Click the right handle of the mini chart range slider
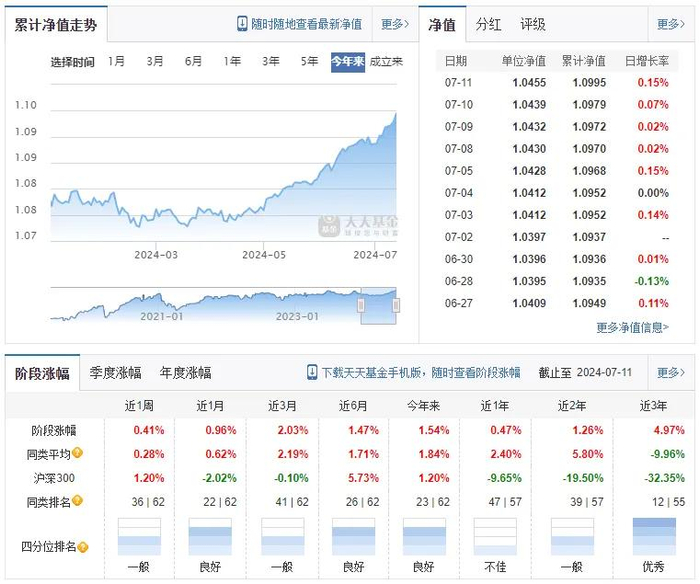700x584 pixels. pos(396,305)
